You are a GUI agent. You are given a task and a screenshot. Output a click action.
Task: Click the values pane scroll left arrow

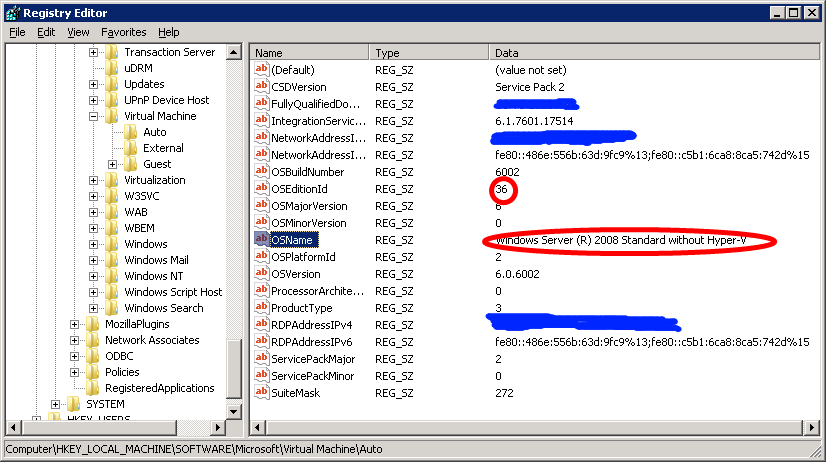point(257,427)
